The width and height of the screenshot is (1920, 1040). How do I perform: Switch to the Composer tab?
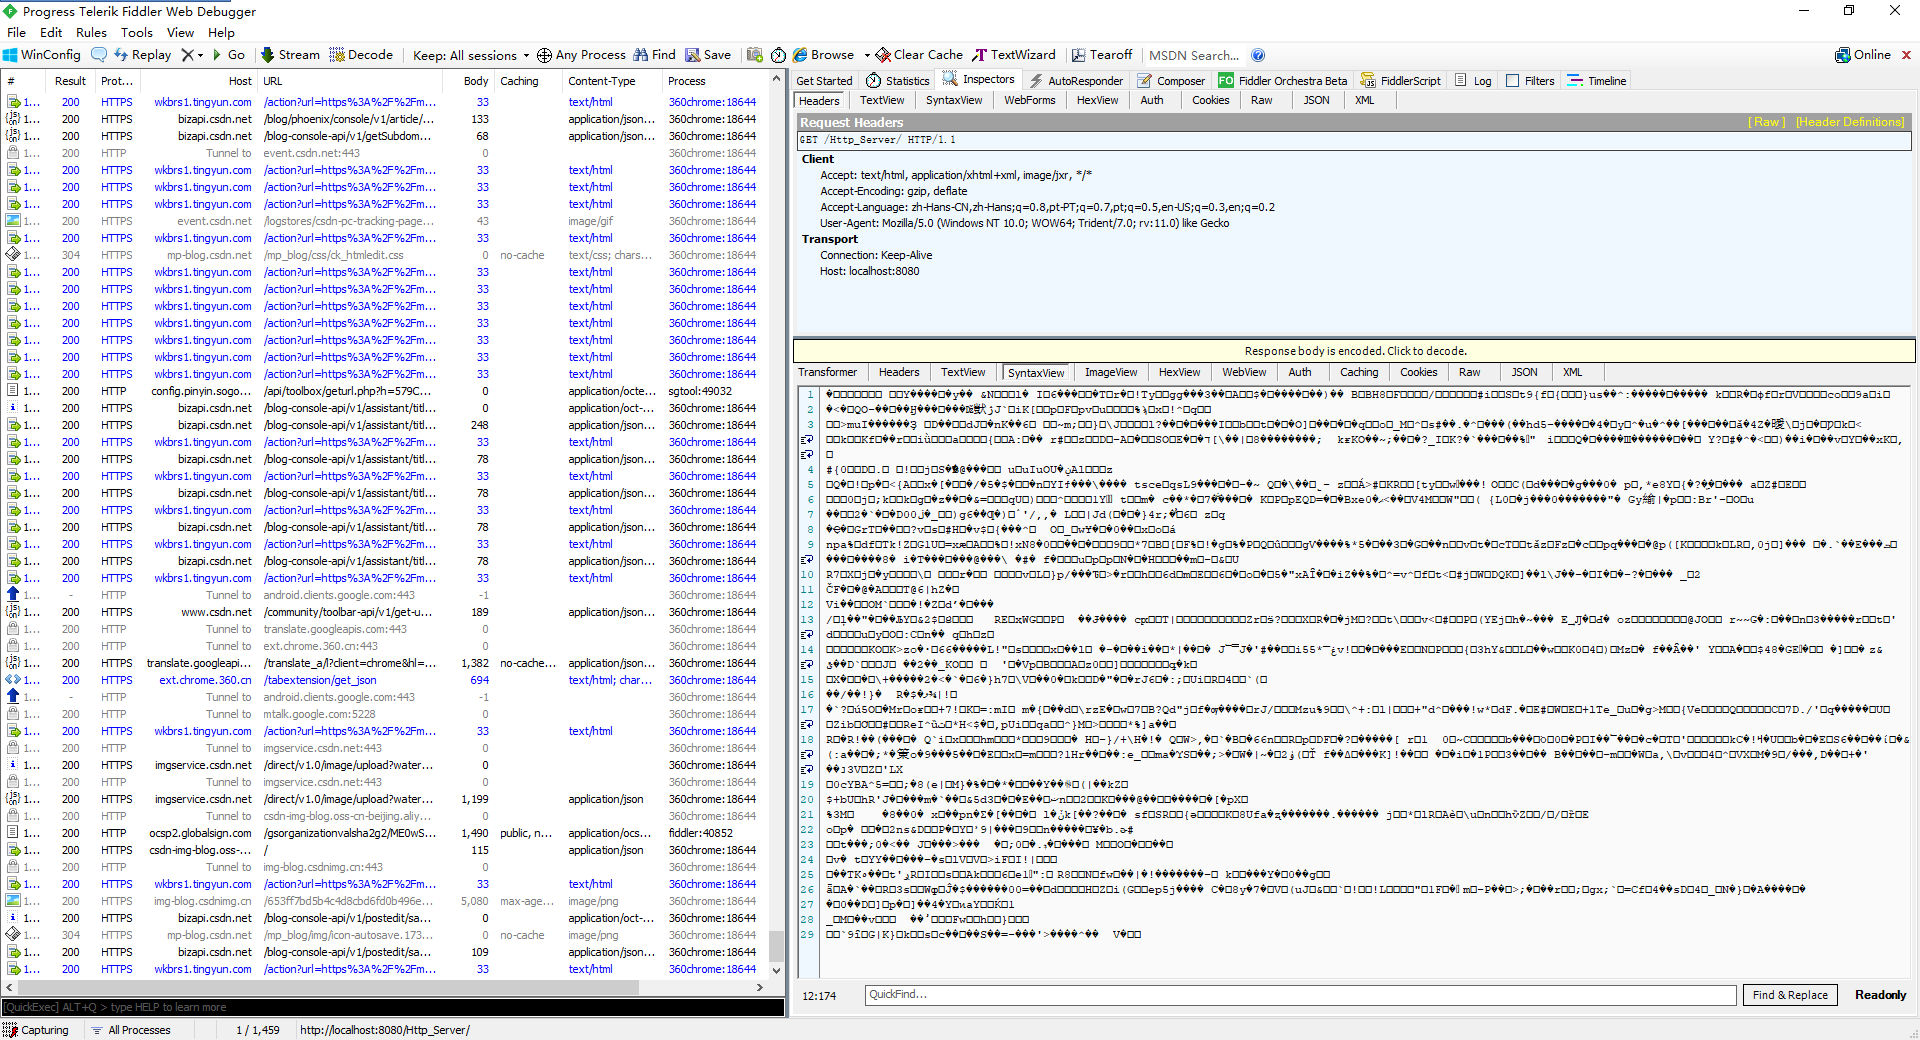pyautogui.click(x=1171, y=80)
